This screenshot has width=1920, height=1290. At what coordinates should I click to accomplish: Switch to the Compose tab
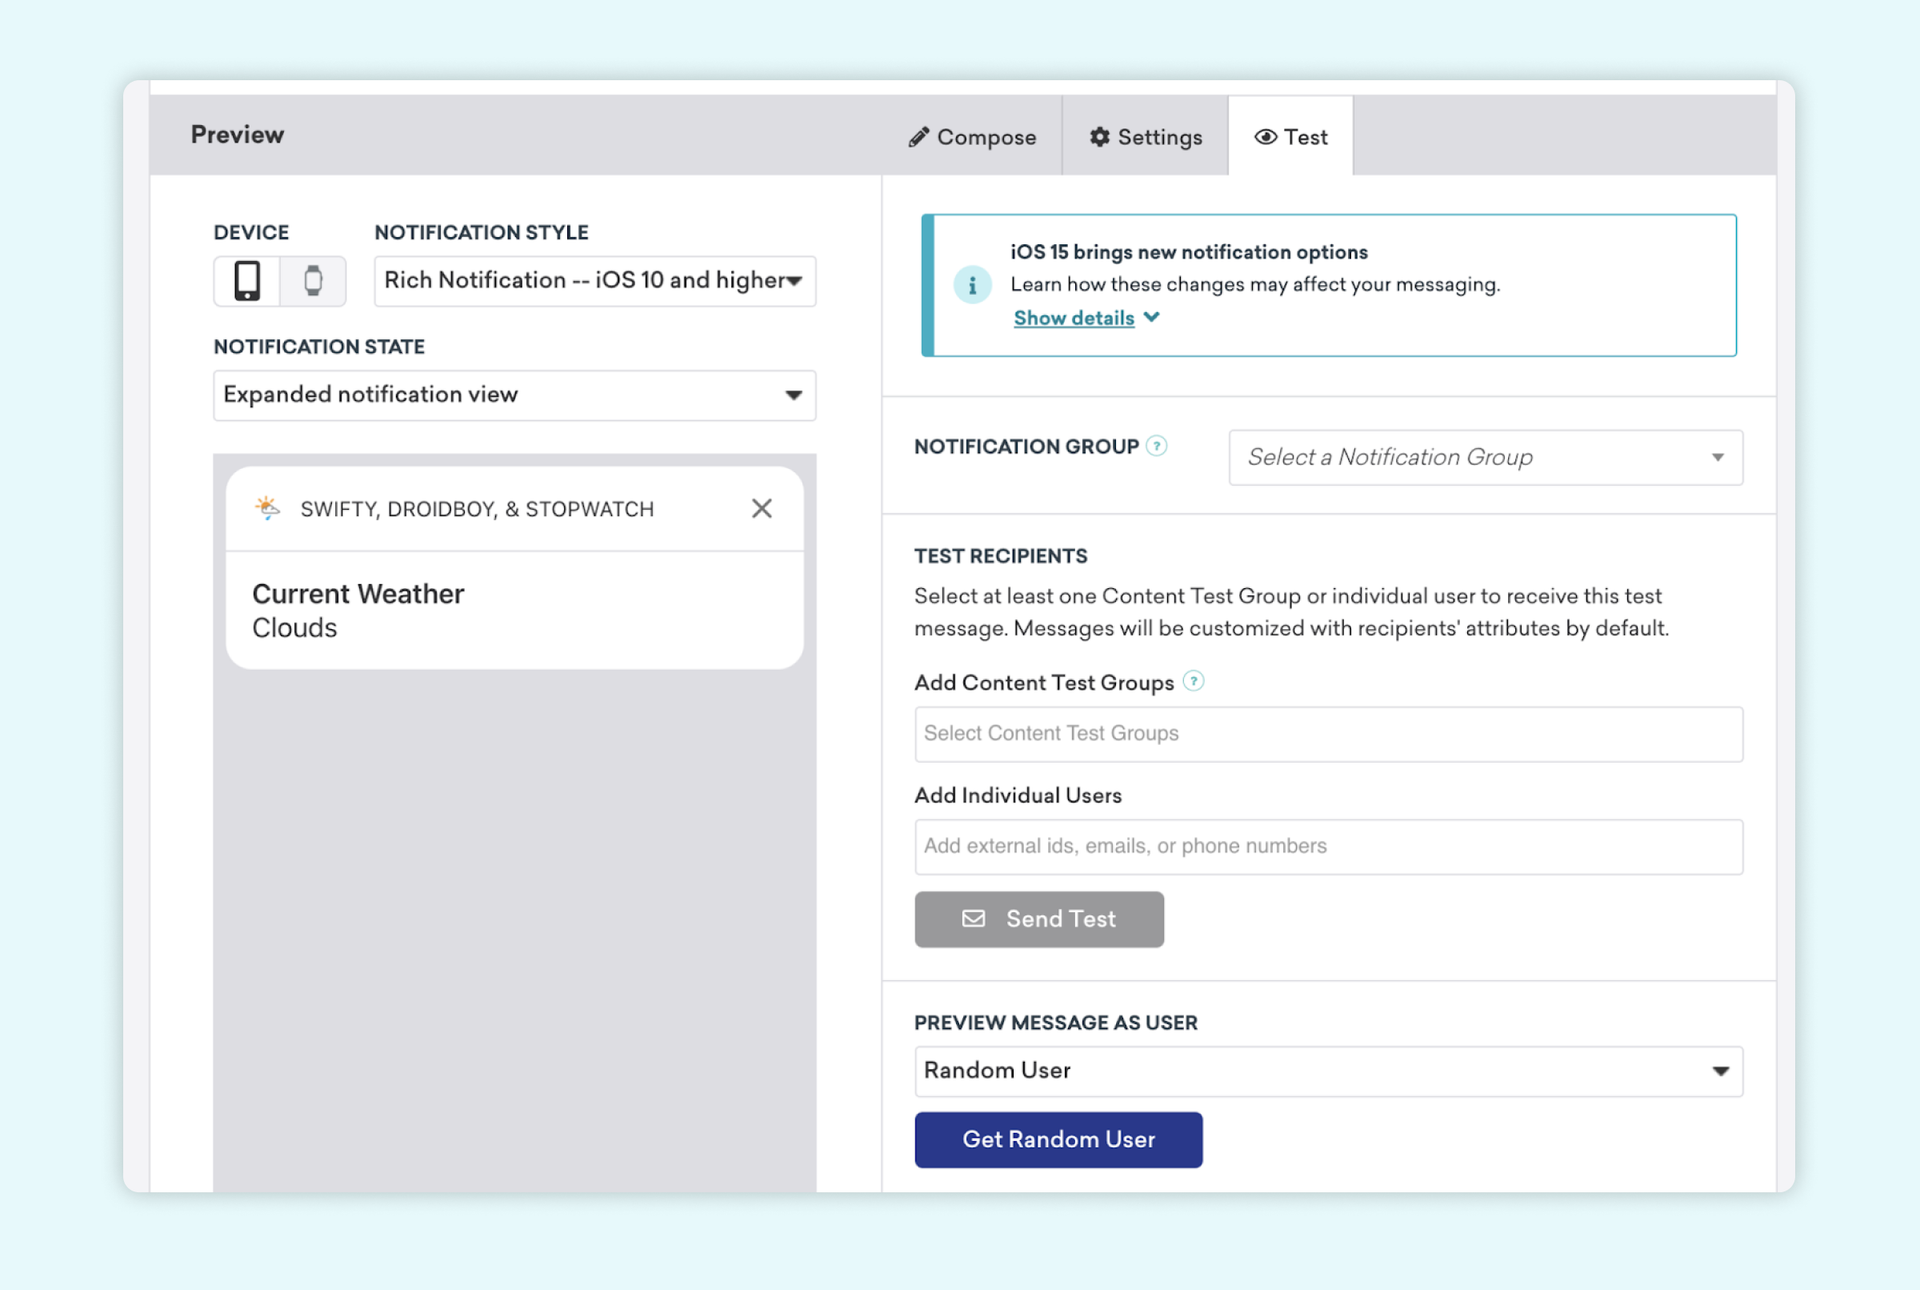(x=972, y=137)
